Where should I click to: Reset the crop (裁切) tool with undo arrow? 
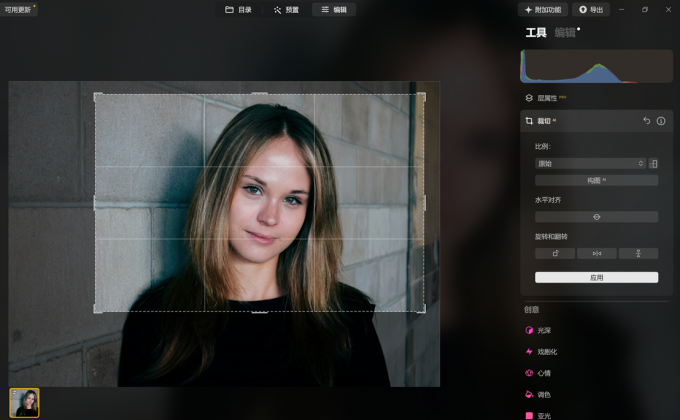coord(646,121)
